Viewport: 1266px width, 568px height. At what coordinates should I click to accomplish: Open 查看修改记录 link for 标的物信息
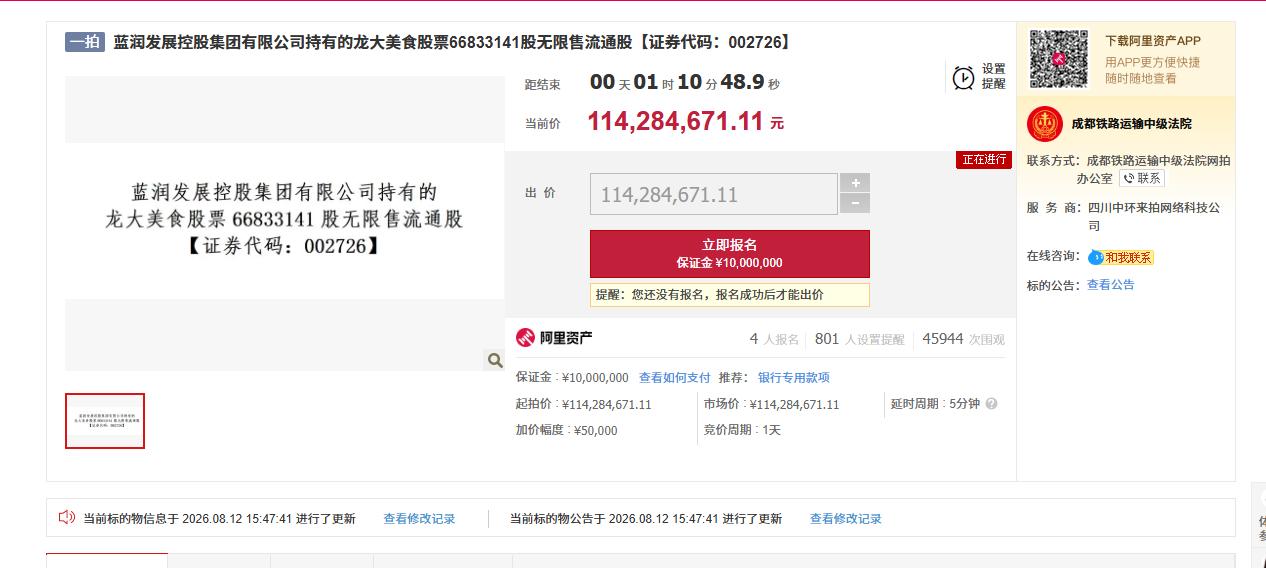(x=419, y=519)
